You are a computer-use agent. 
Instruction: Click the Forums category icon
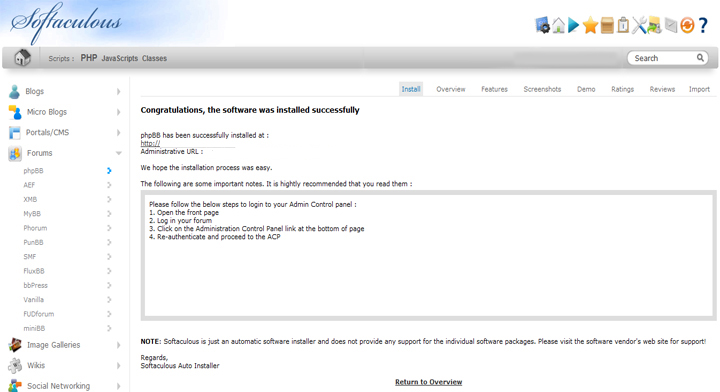[x=15, y=153]
